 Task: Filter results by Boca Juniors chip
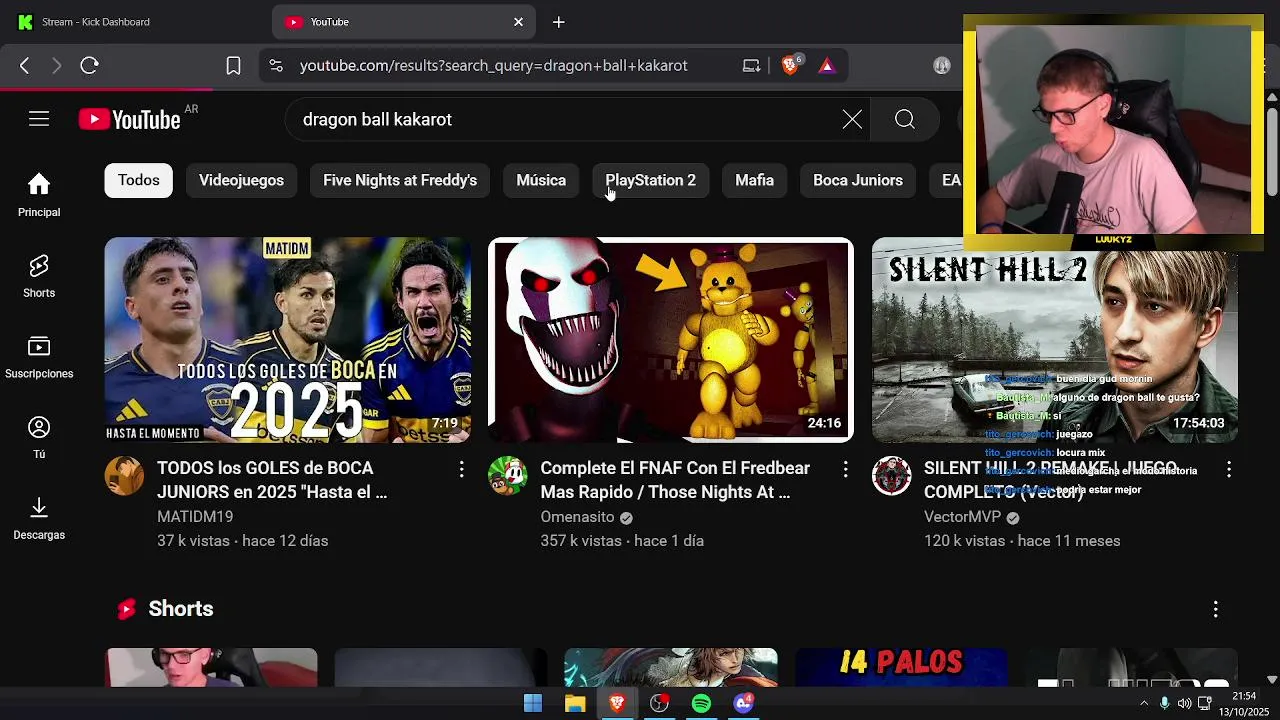click(x=858, y=180)
